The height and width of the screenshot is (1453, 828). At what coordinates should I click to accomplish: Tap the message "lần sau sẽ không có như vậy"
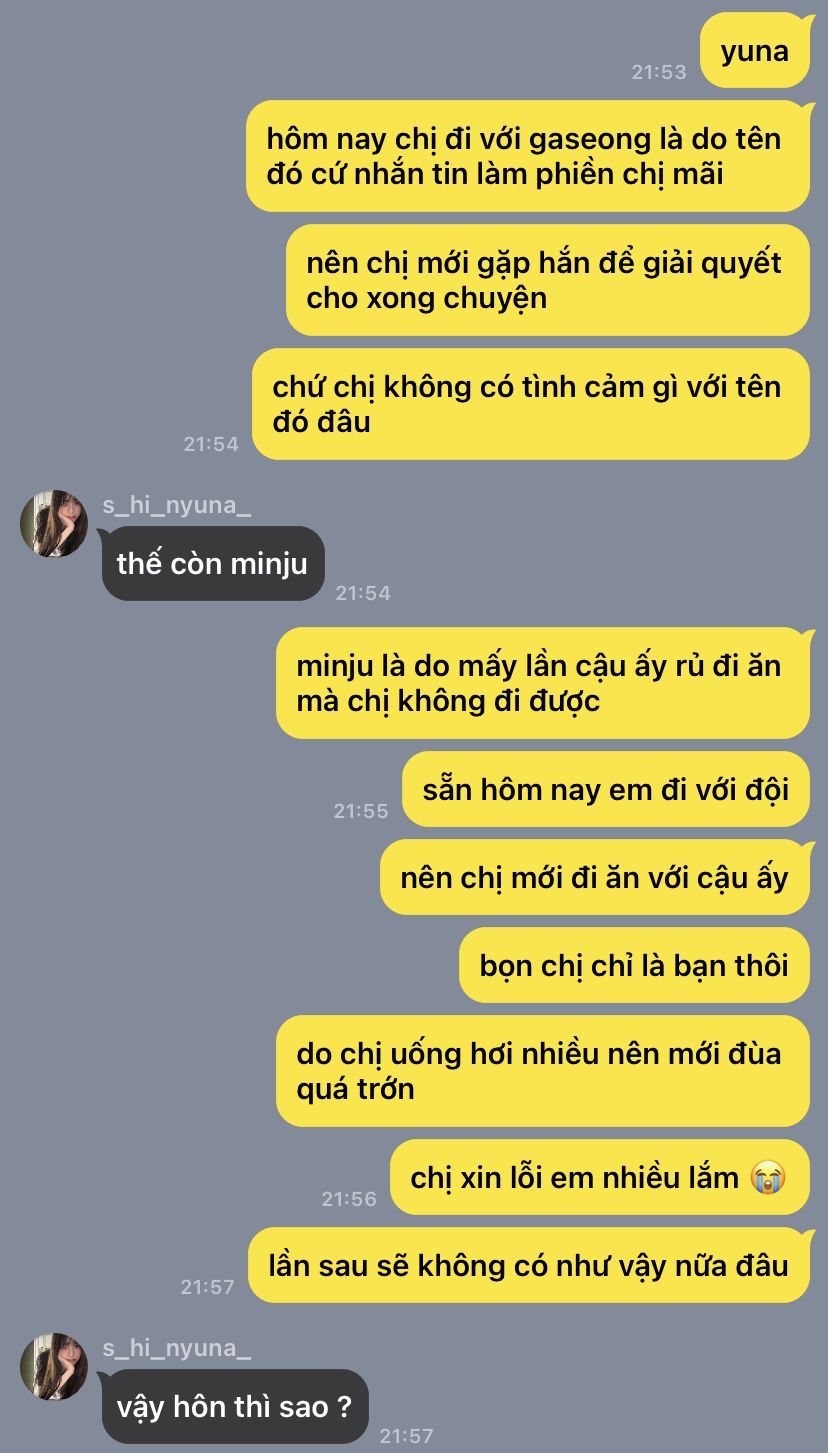click(x=529, y=1265)
